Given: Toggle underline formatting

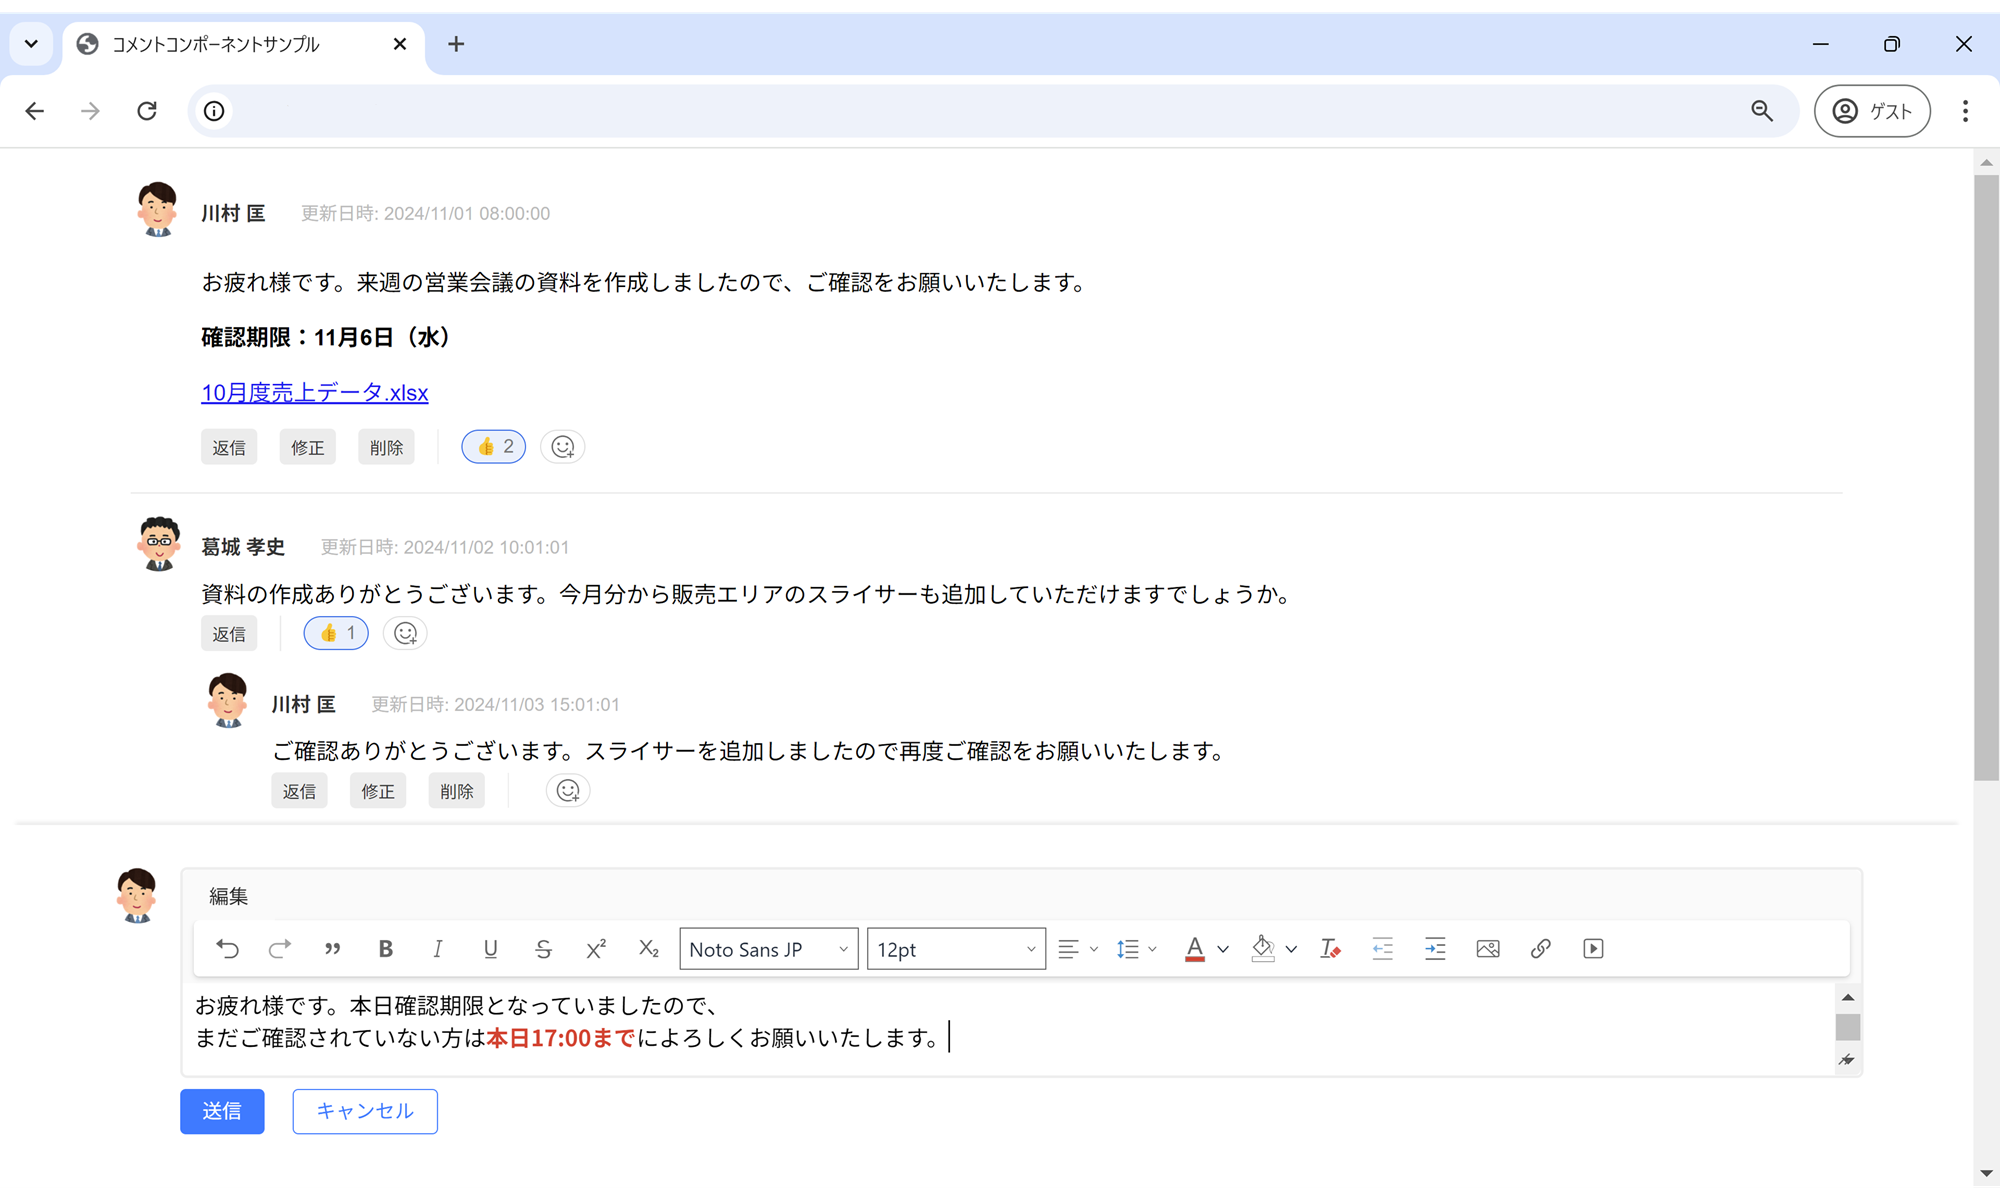Looking at the screenshot, I should click(x=490, y=949).
